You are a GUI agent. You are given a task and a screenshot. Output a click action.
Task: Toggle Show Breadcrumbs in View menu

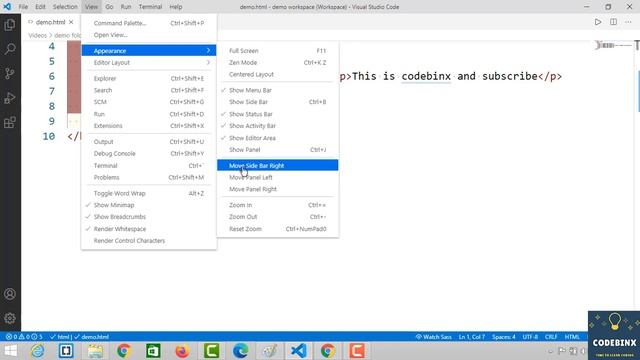149,217
